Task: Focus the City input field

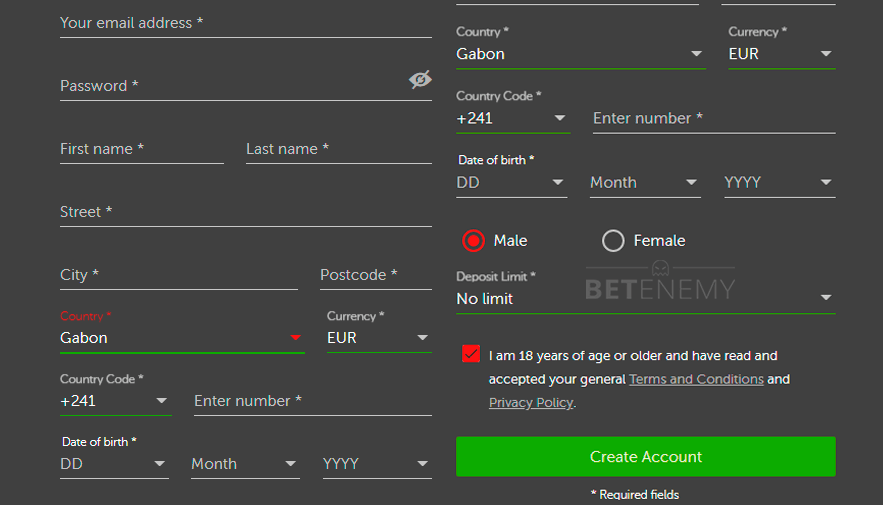Action: 179,275
